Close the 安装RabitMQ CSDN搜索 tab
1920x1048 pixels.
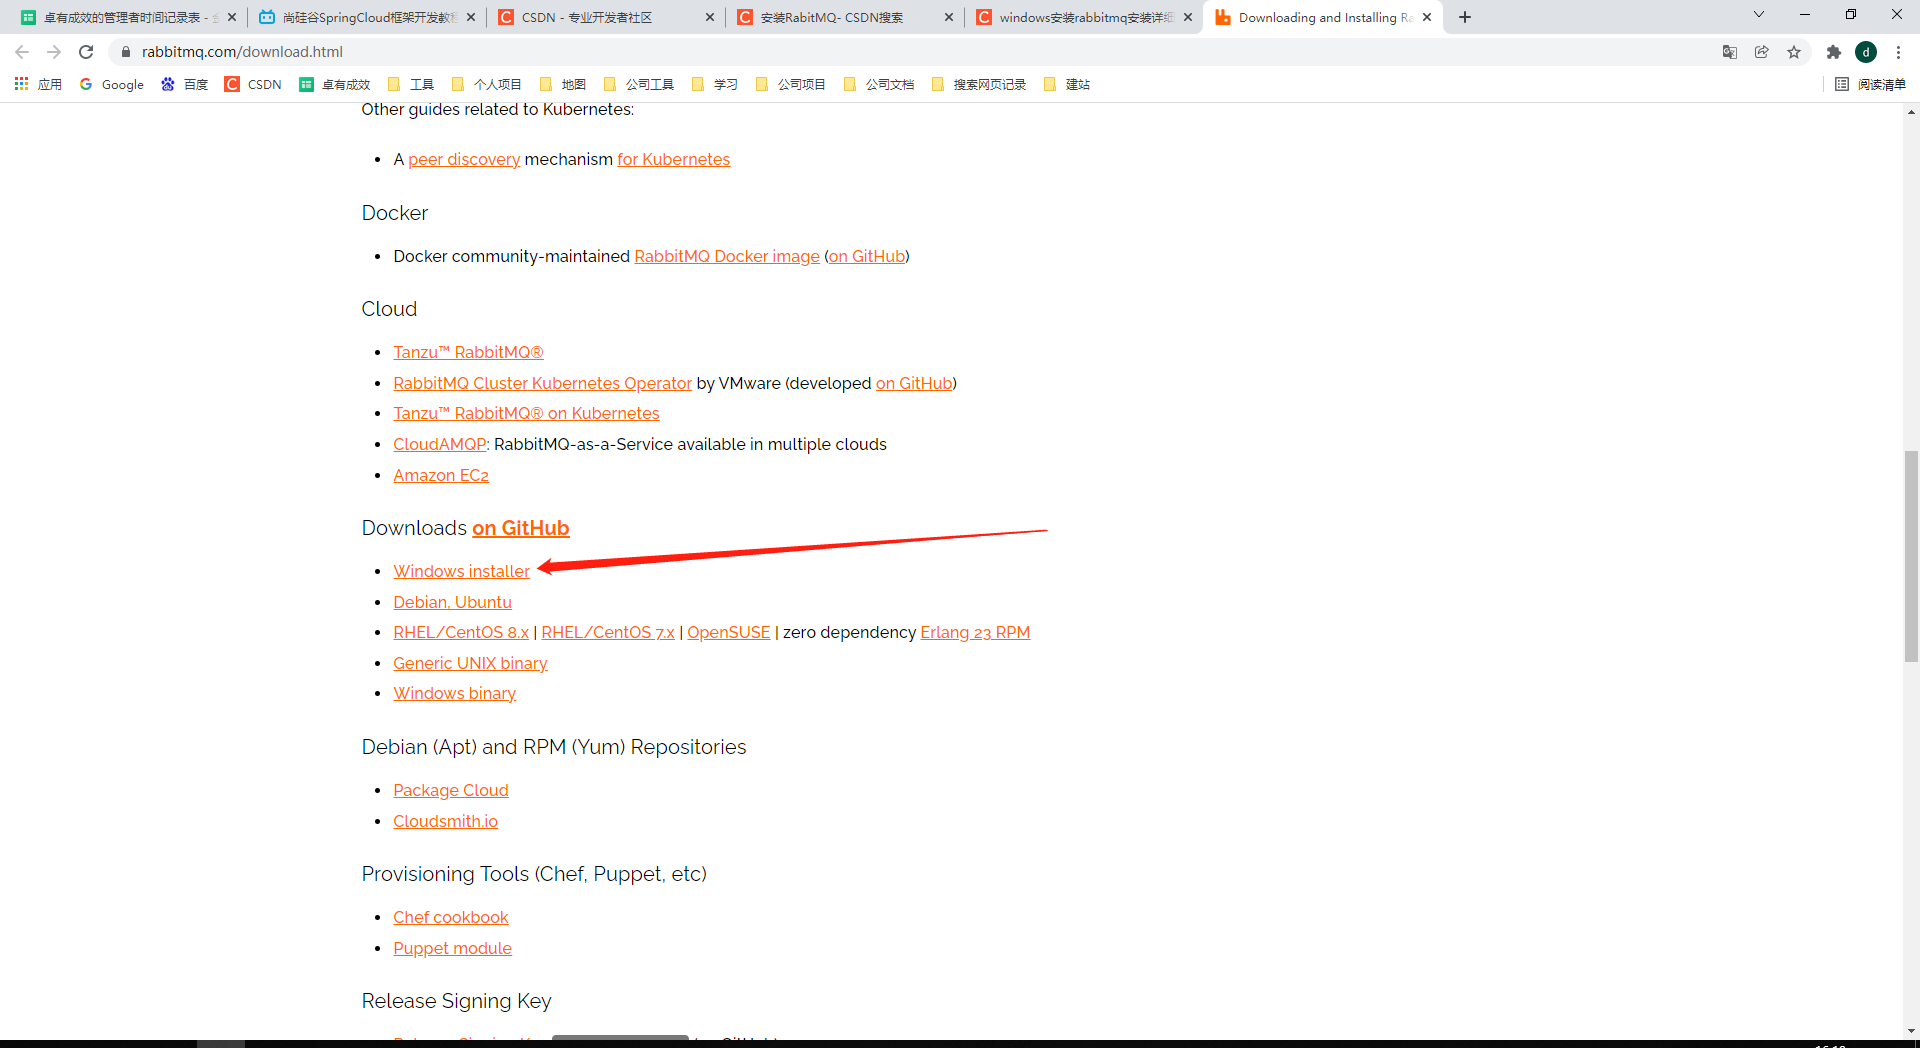(x=949, y=17)
